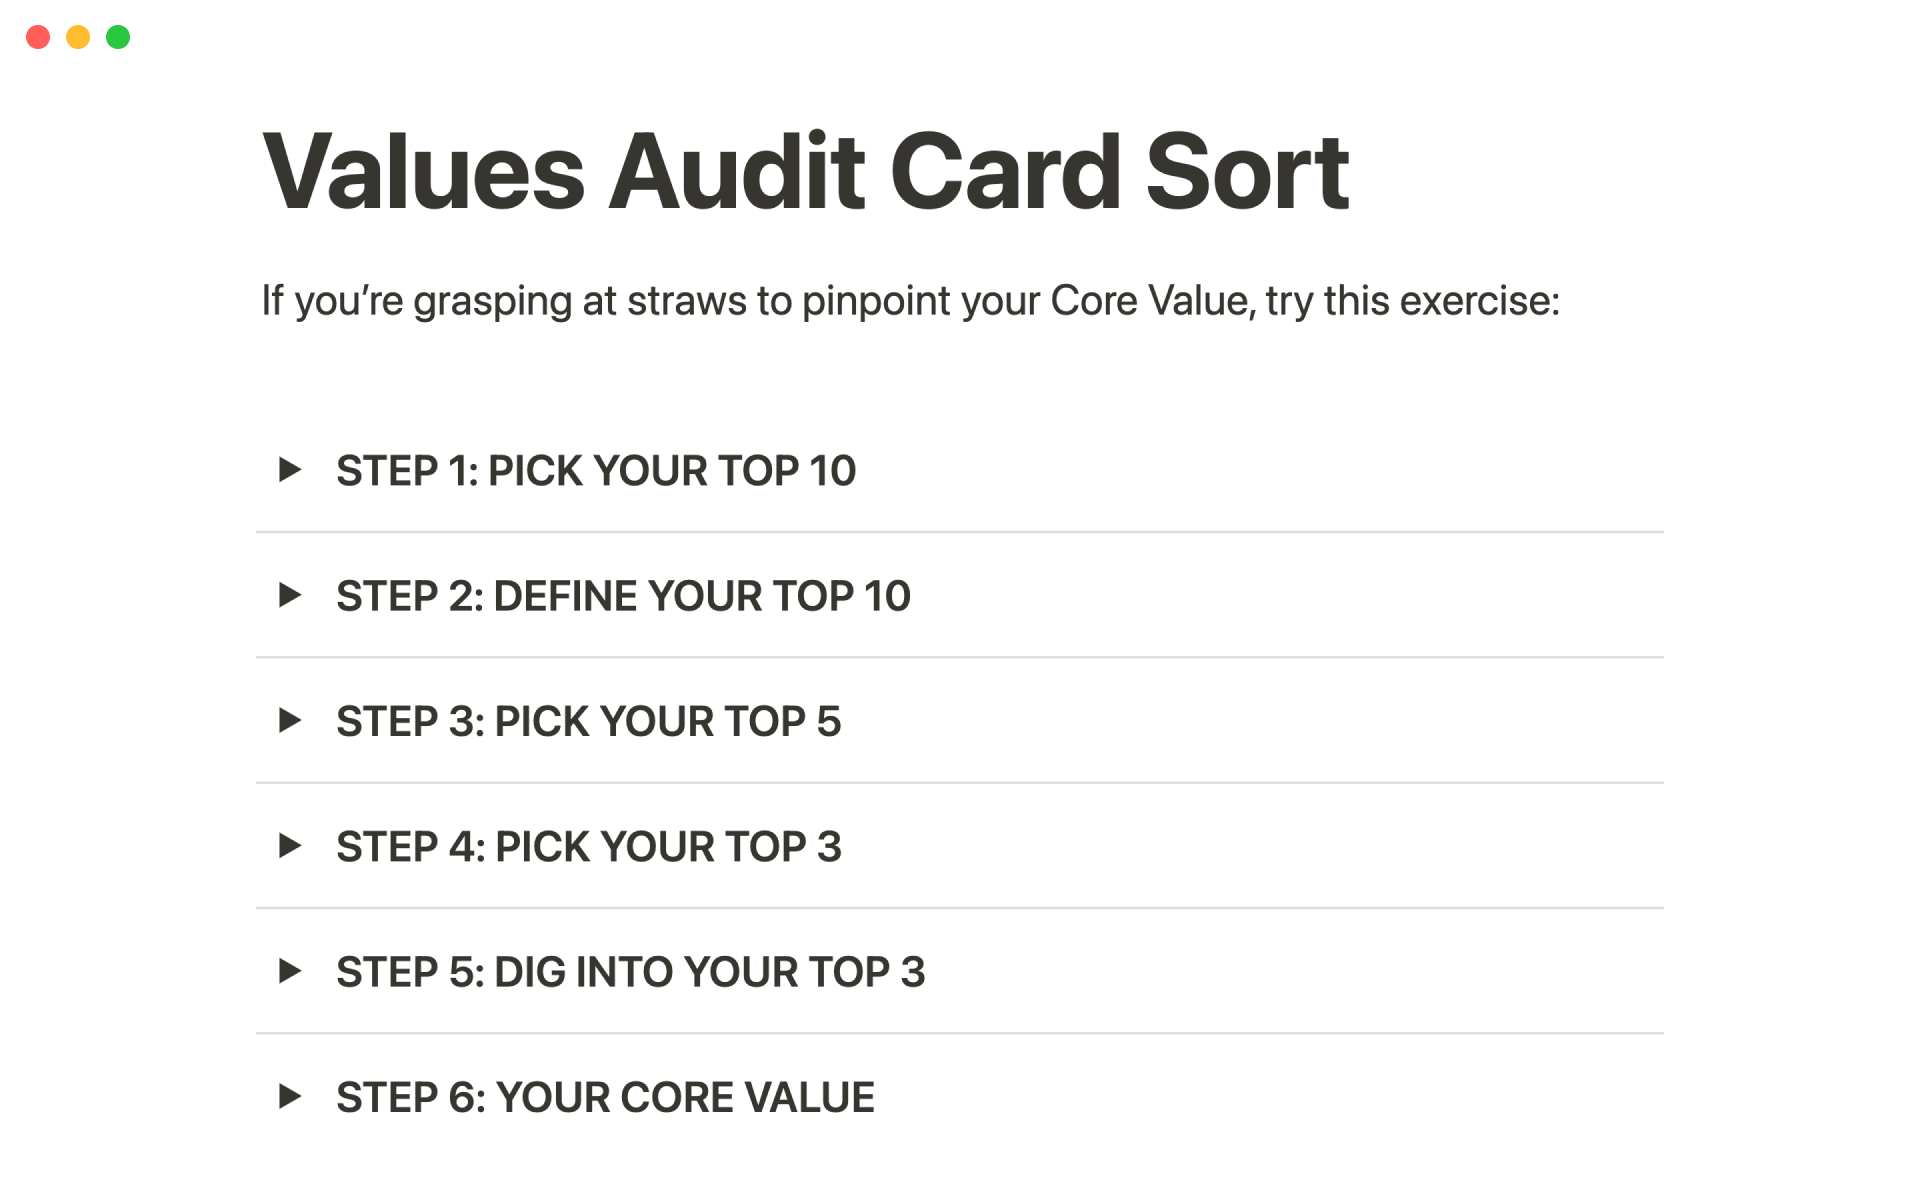
Task: Click the "STEP 5: DIG INTO YOUR TOP 3" heading
Action: click(x=630, y=972)
